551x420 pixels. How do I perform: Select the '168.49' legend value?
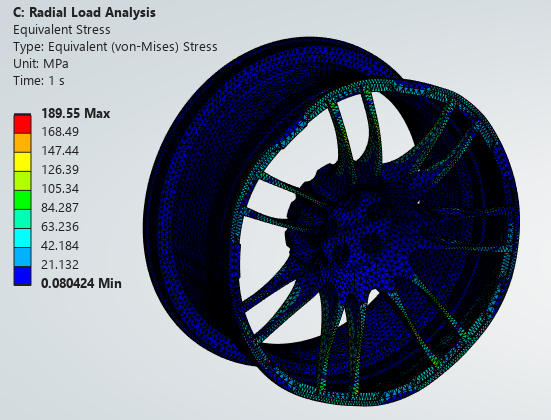pos(60,132)
